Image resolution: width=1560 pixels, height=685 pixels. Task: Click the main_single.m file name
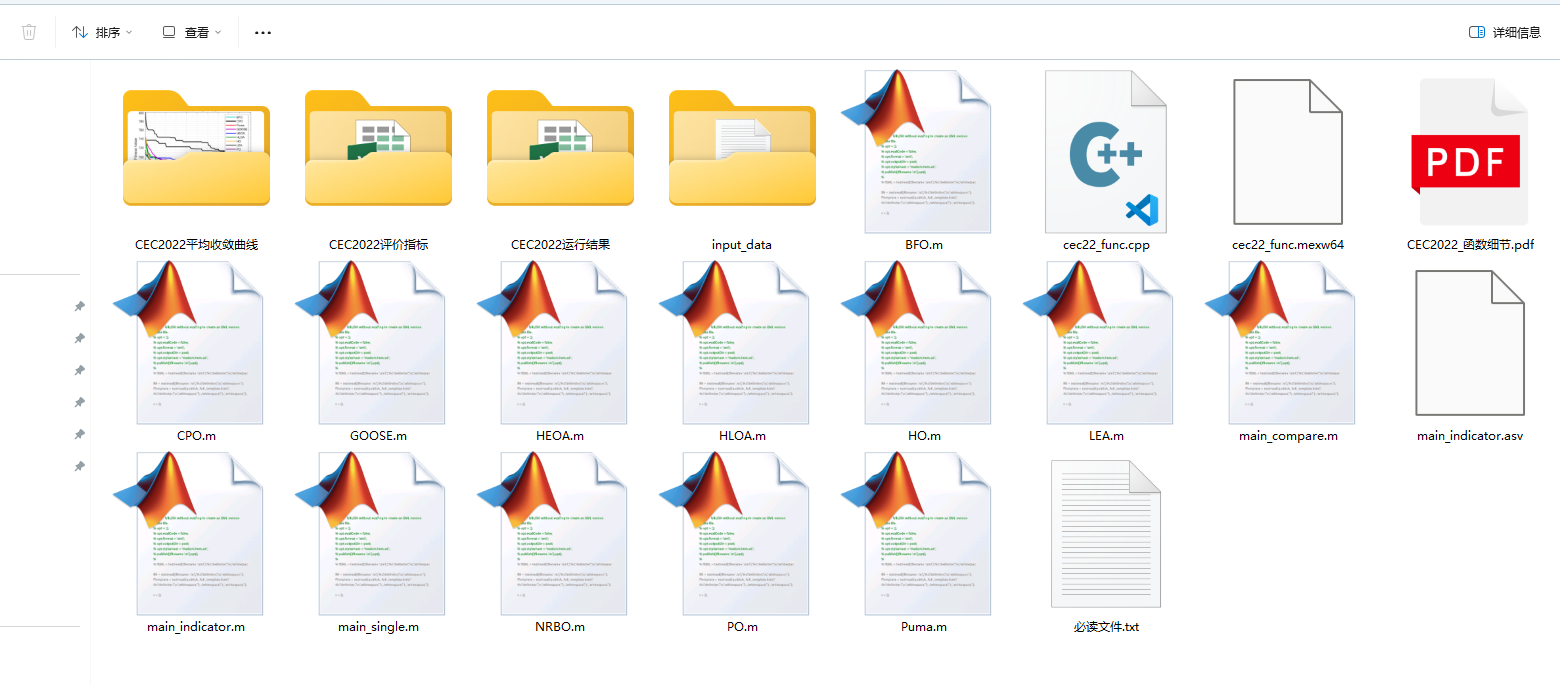(x=379, y=627)
